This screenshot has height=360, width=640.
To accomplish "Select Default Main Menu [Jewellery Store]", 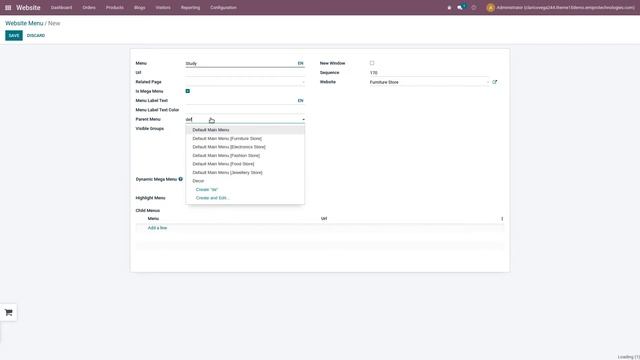I will click(x=245, y=173).
